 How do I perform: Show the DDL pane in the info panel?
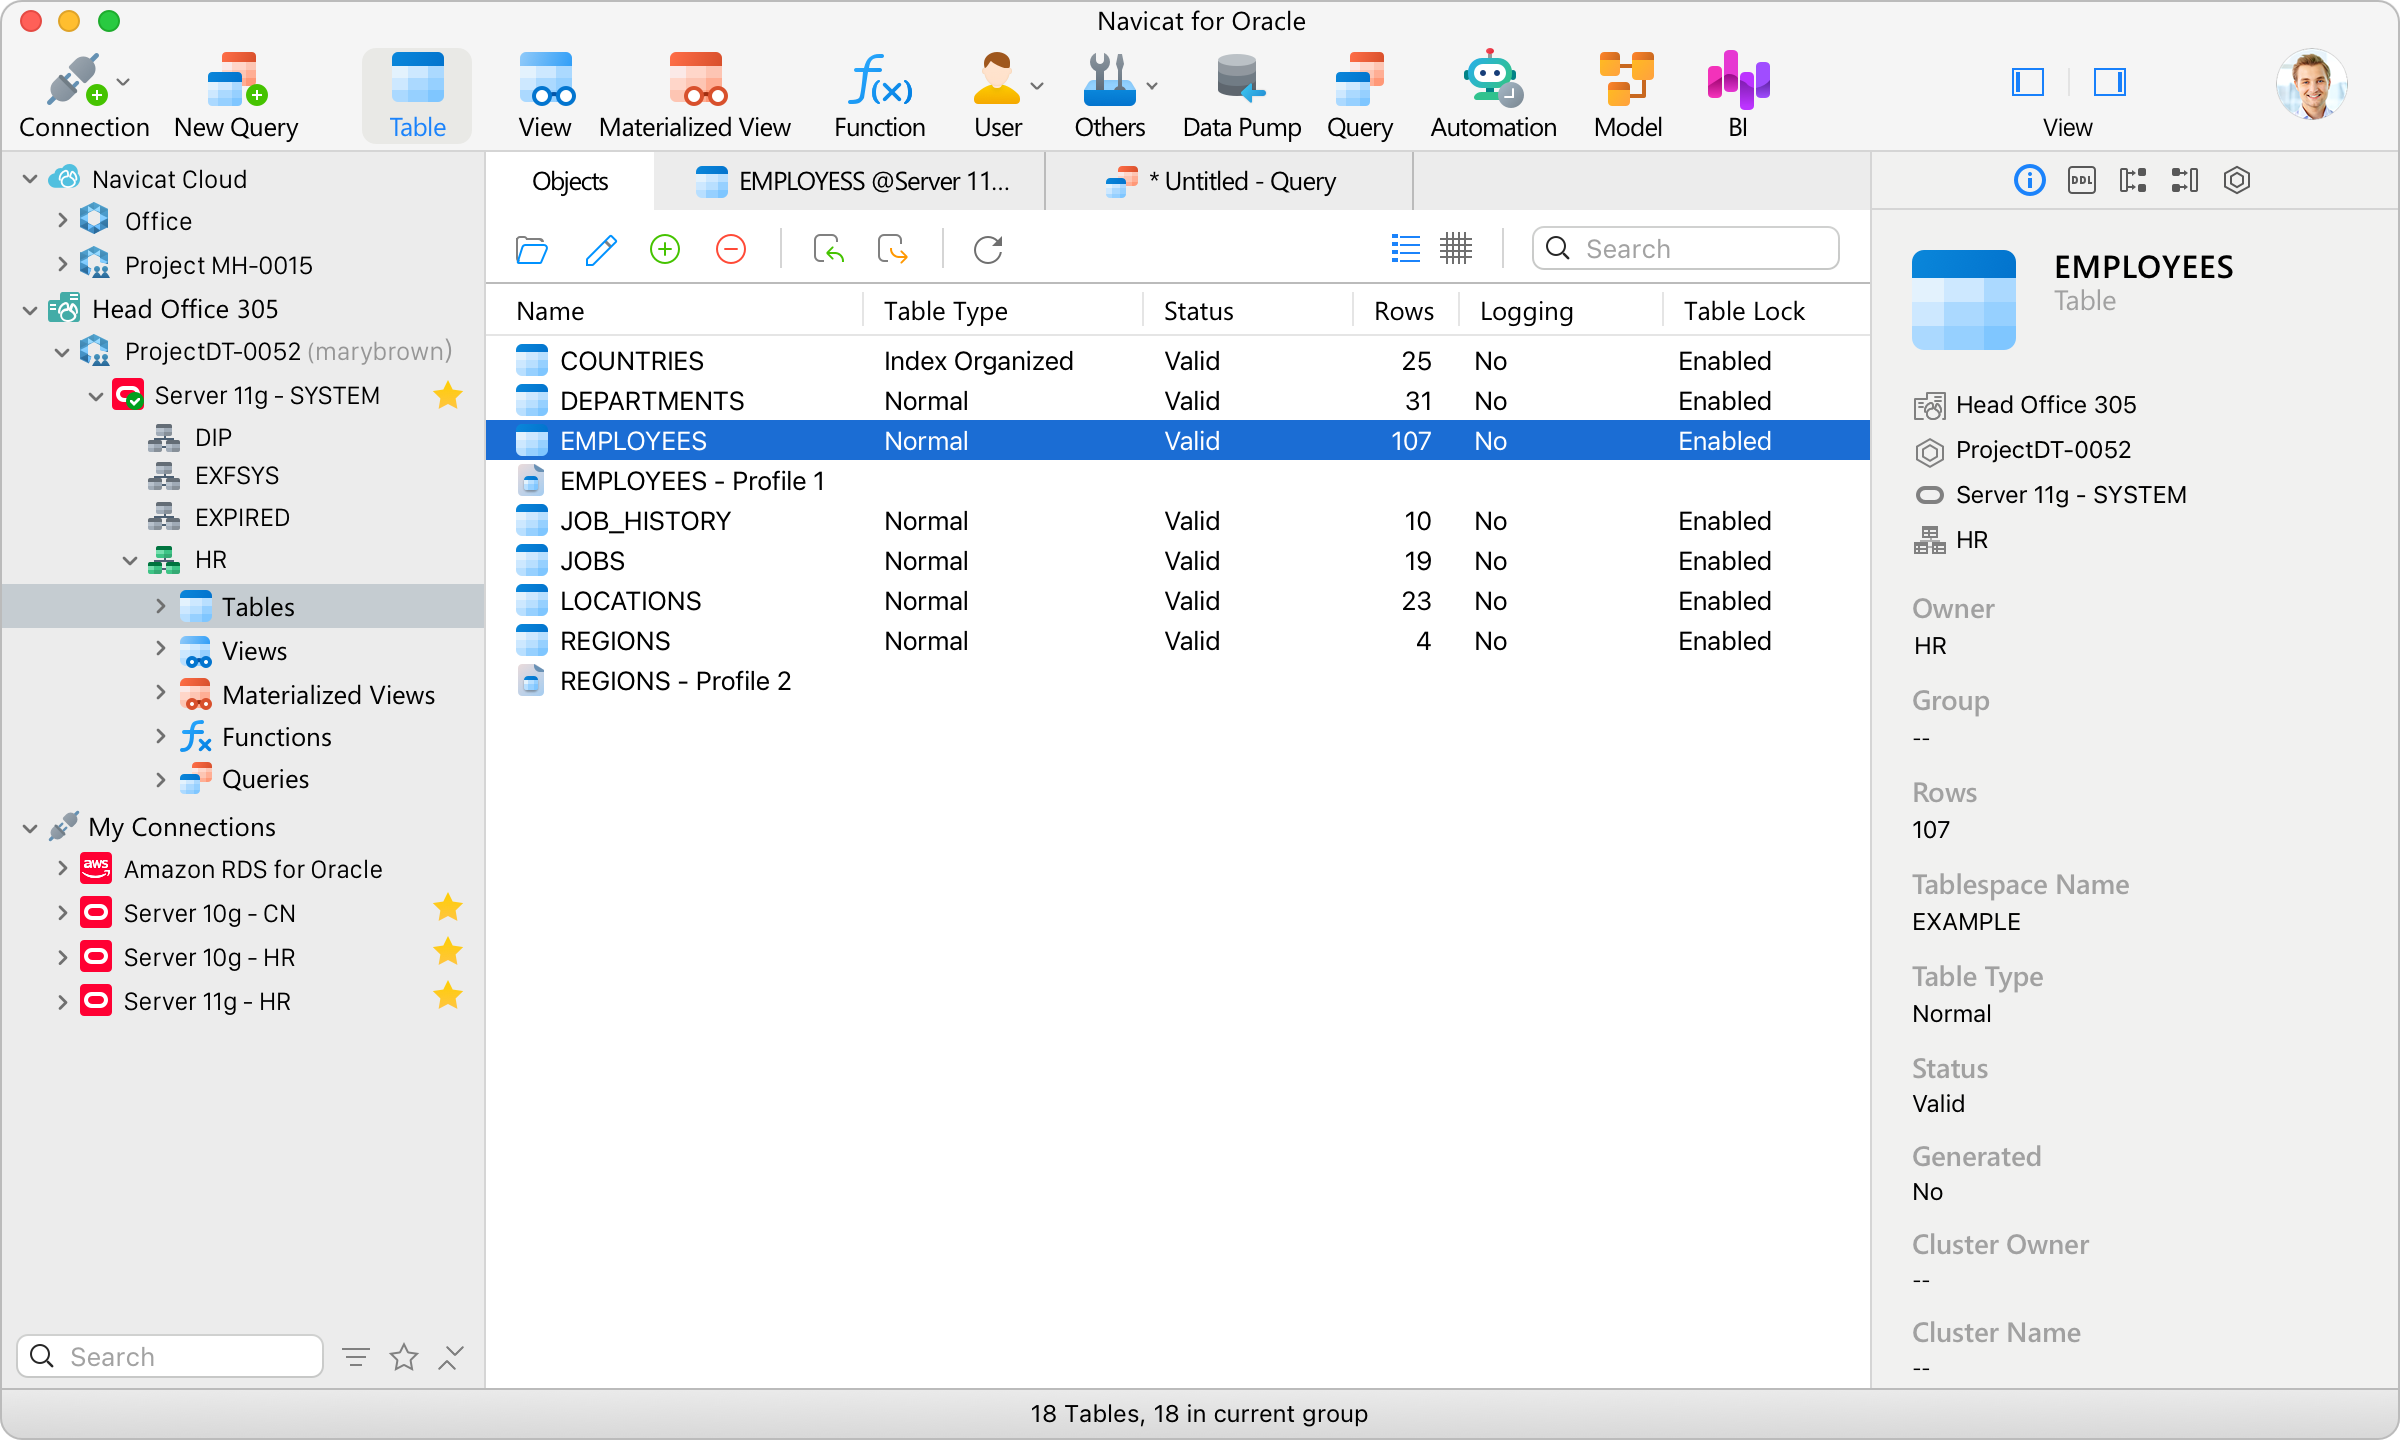(2081, 180)
